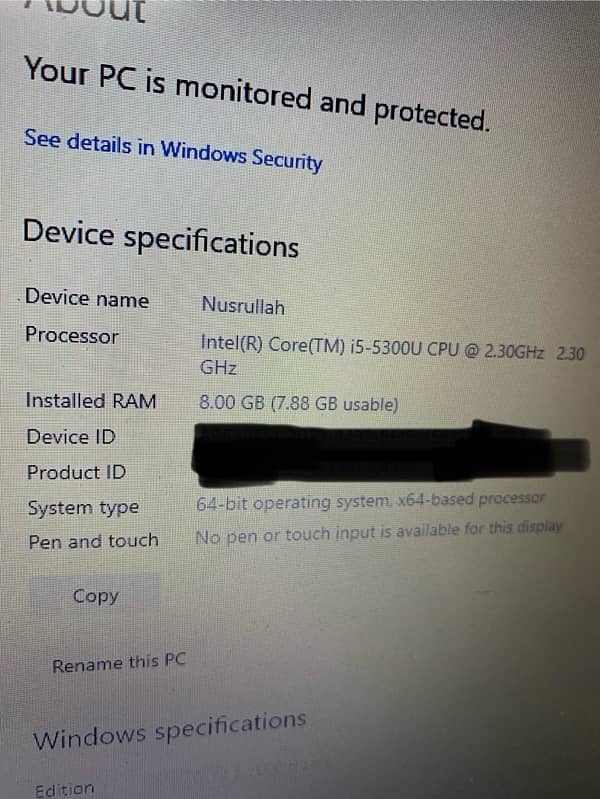Click the Windows specifications heading
This screenshot has width=600, height=799.
pos(170,730)
